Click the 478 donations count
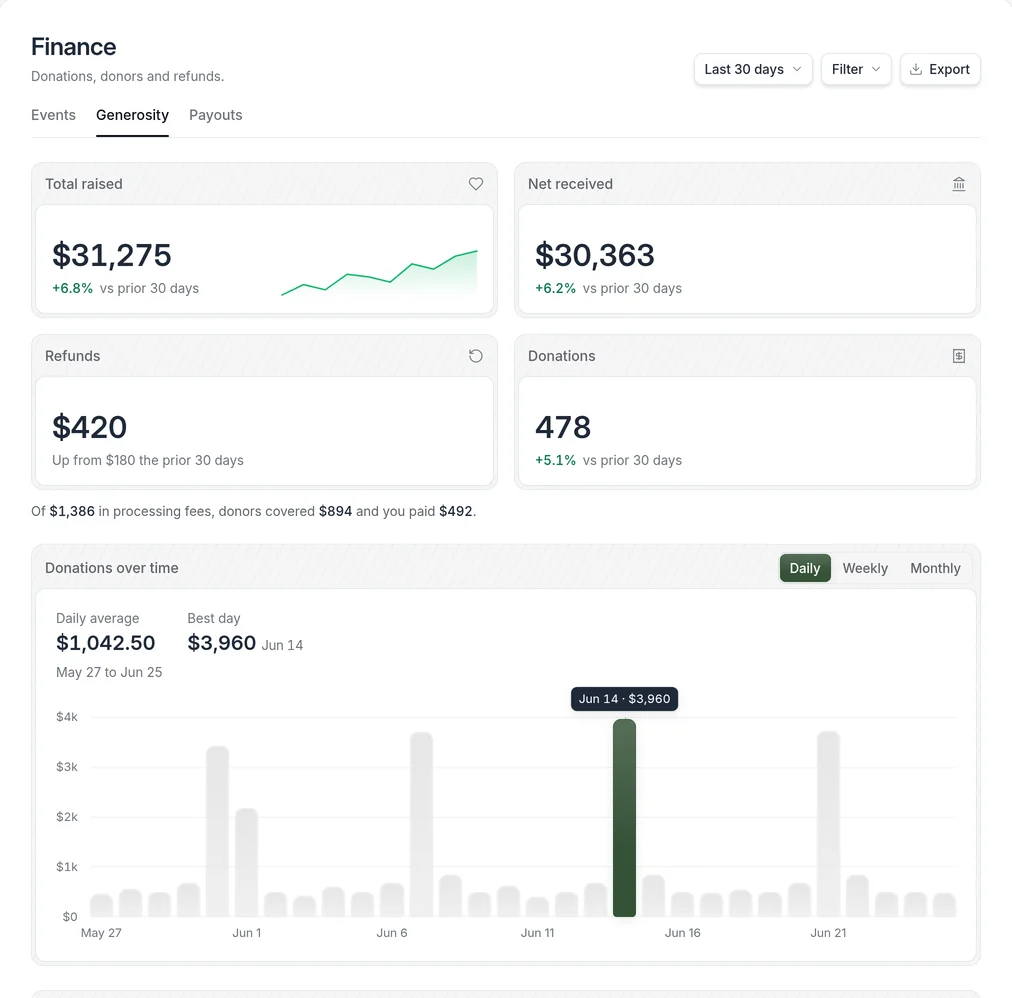 tap(563, 427)
